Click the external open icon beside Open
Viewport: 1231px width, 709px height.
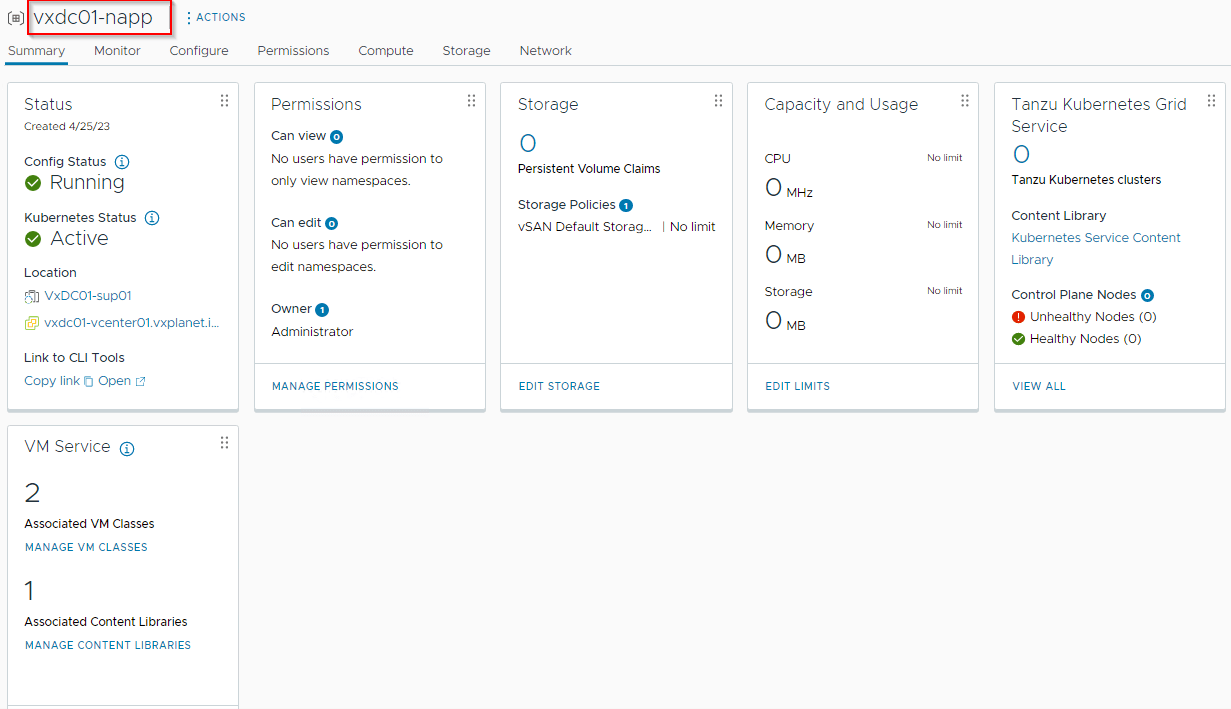pos(140,381)
